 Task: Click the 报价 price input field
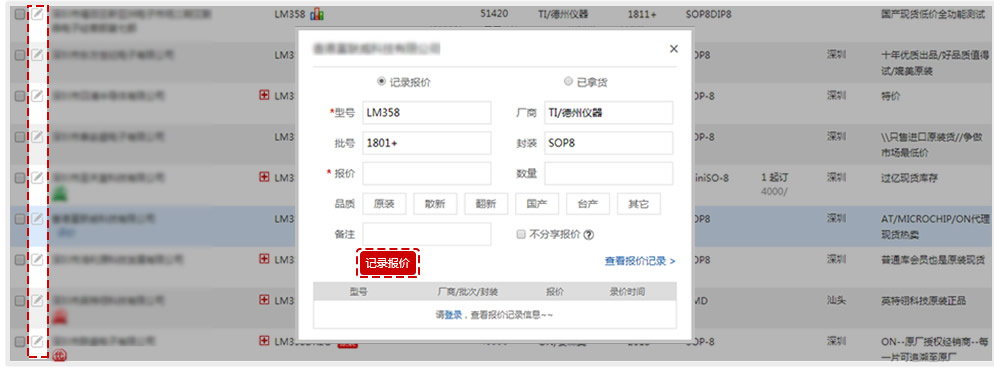[427, 174]
